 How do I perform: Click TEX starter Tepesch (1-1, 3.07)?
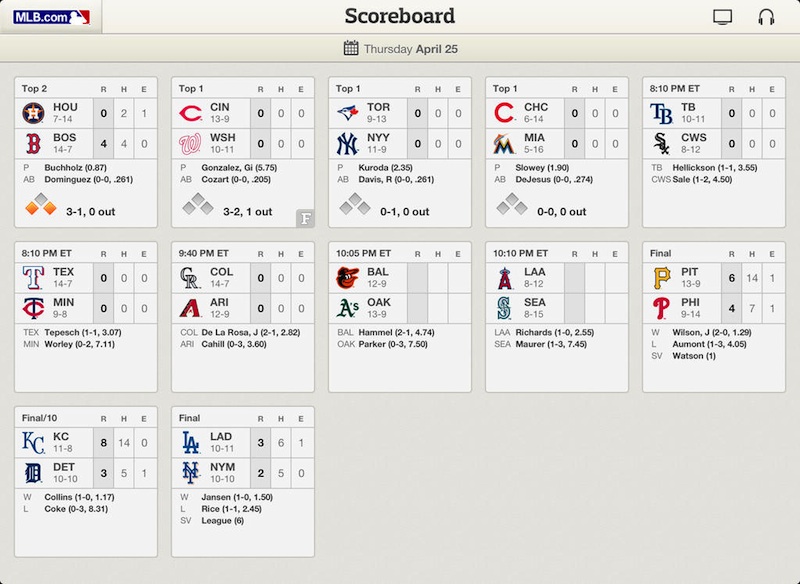[x=83, y=332]
